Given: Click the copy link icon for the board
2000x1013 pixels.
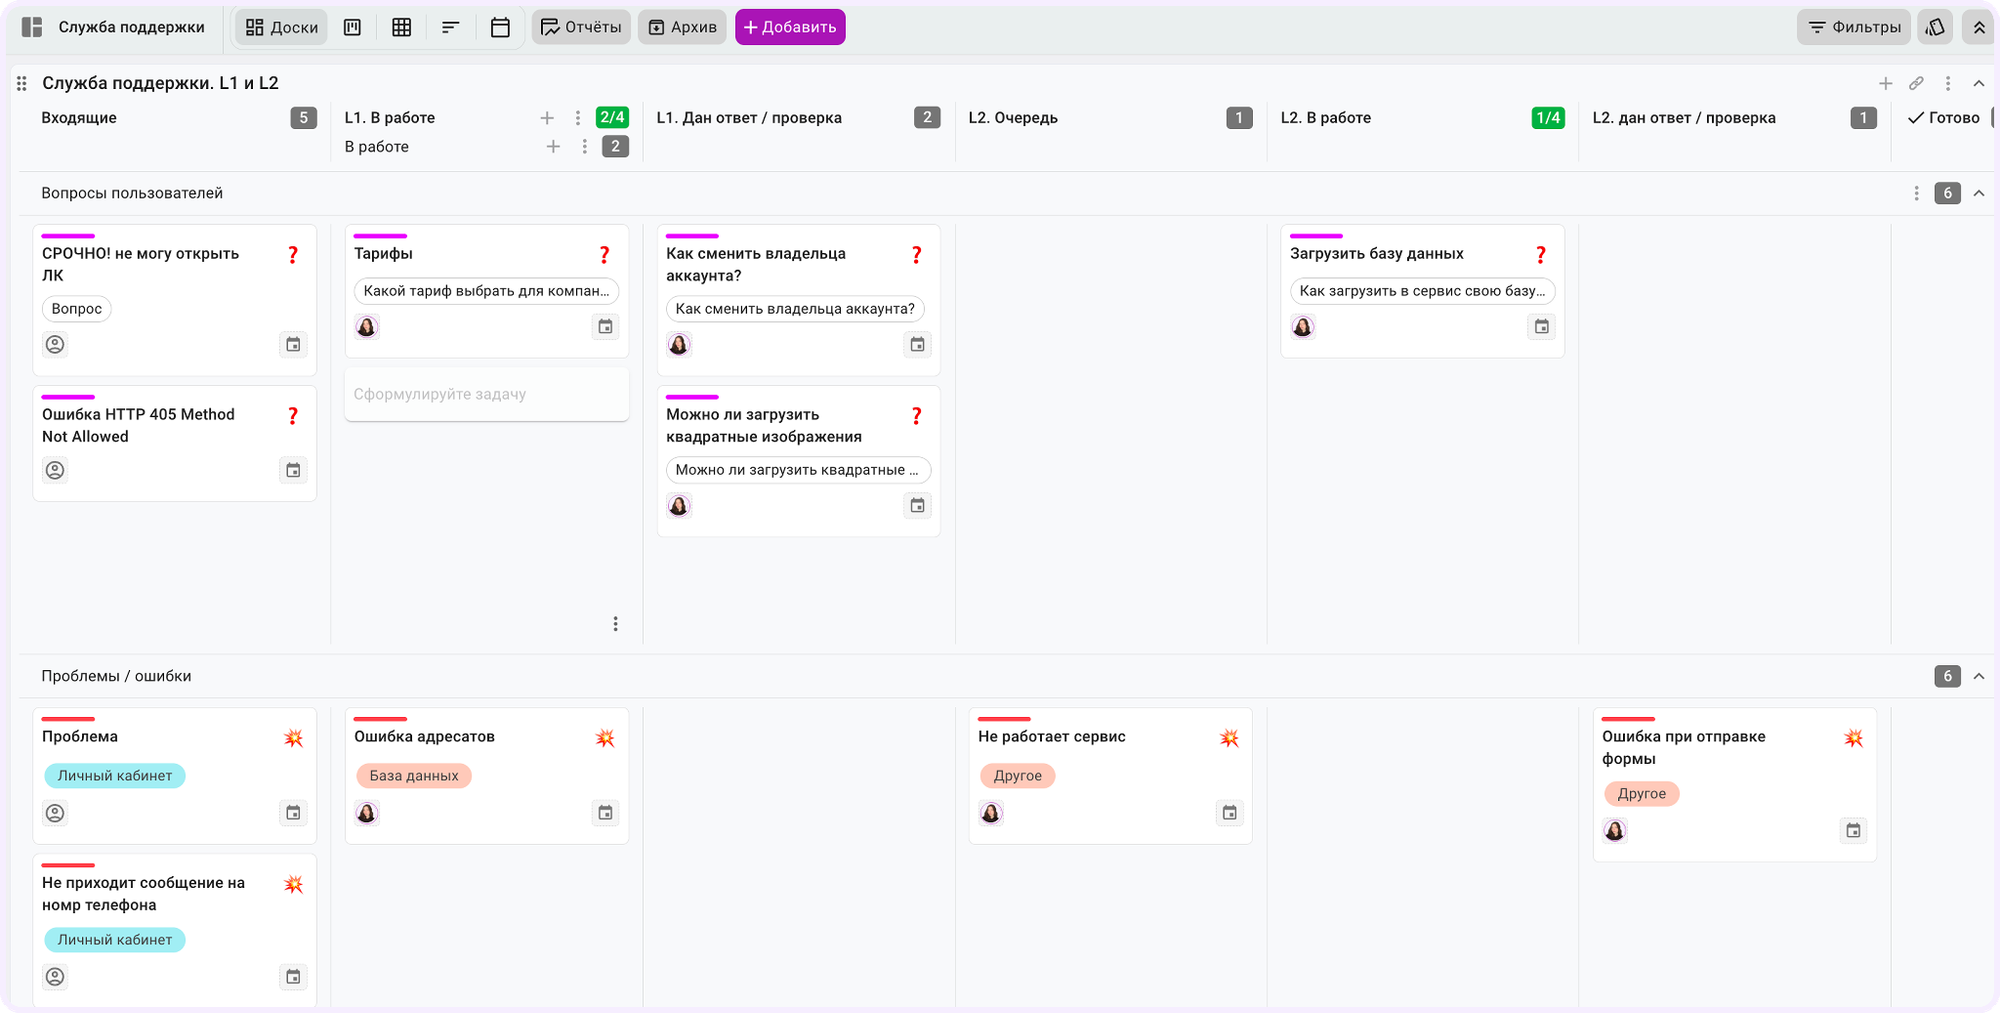Looking at the screenshot, I should pos(1916,83).
